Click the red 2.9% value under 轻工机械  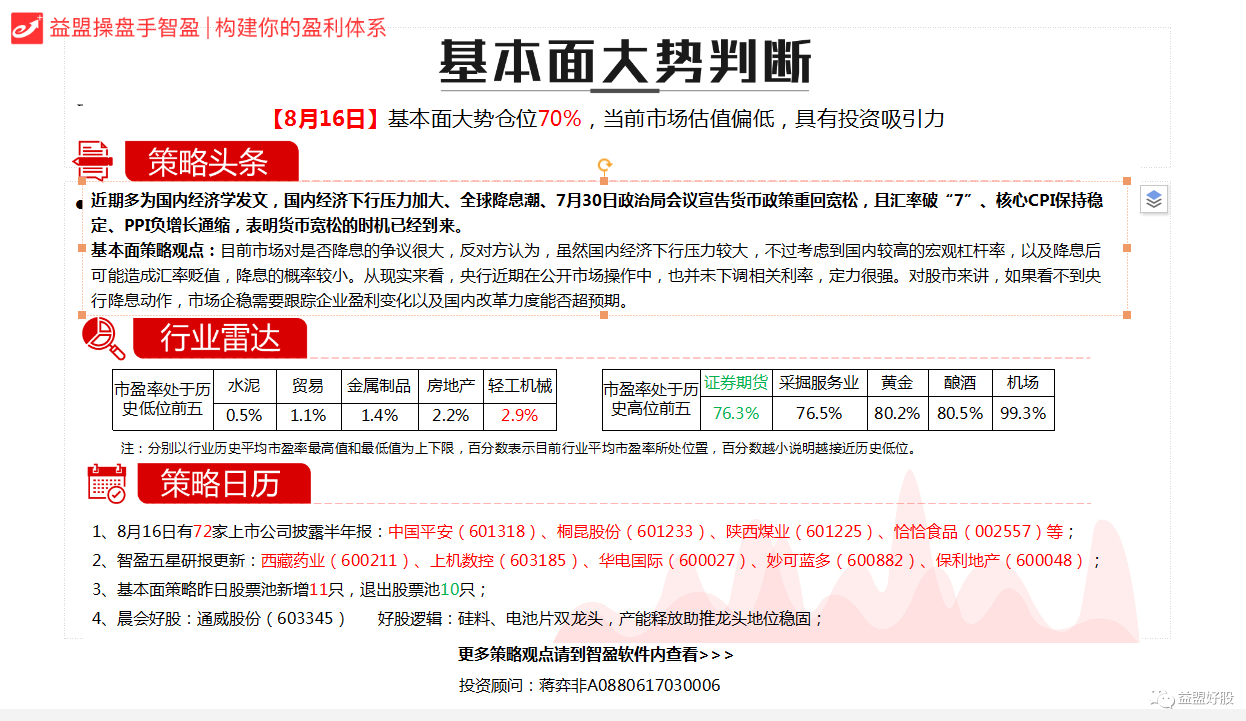click(519, 415)
